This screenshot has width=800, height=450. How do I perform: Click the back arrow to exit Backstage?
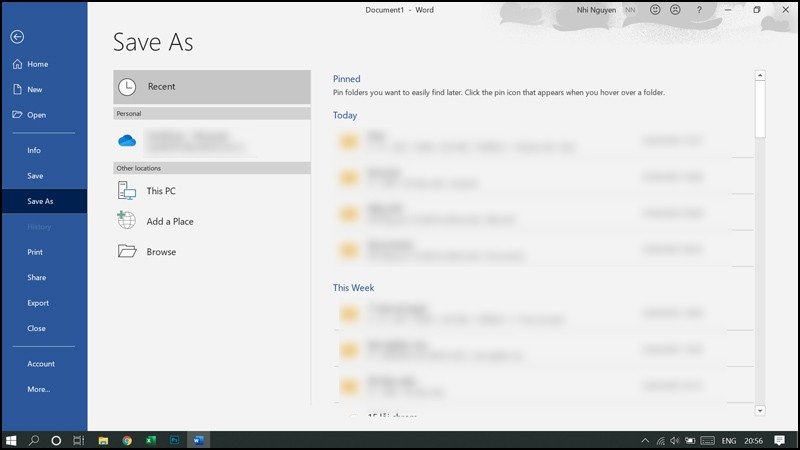(17, 37)
